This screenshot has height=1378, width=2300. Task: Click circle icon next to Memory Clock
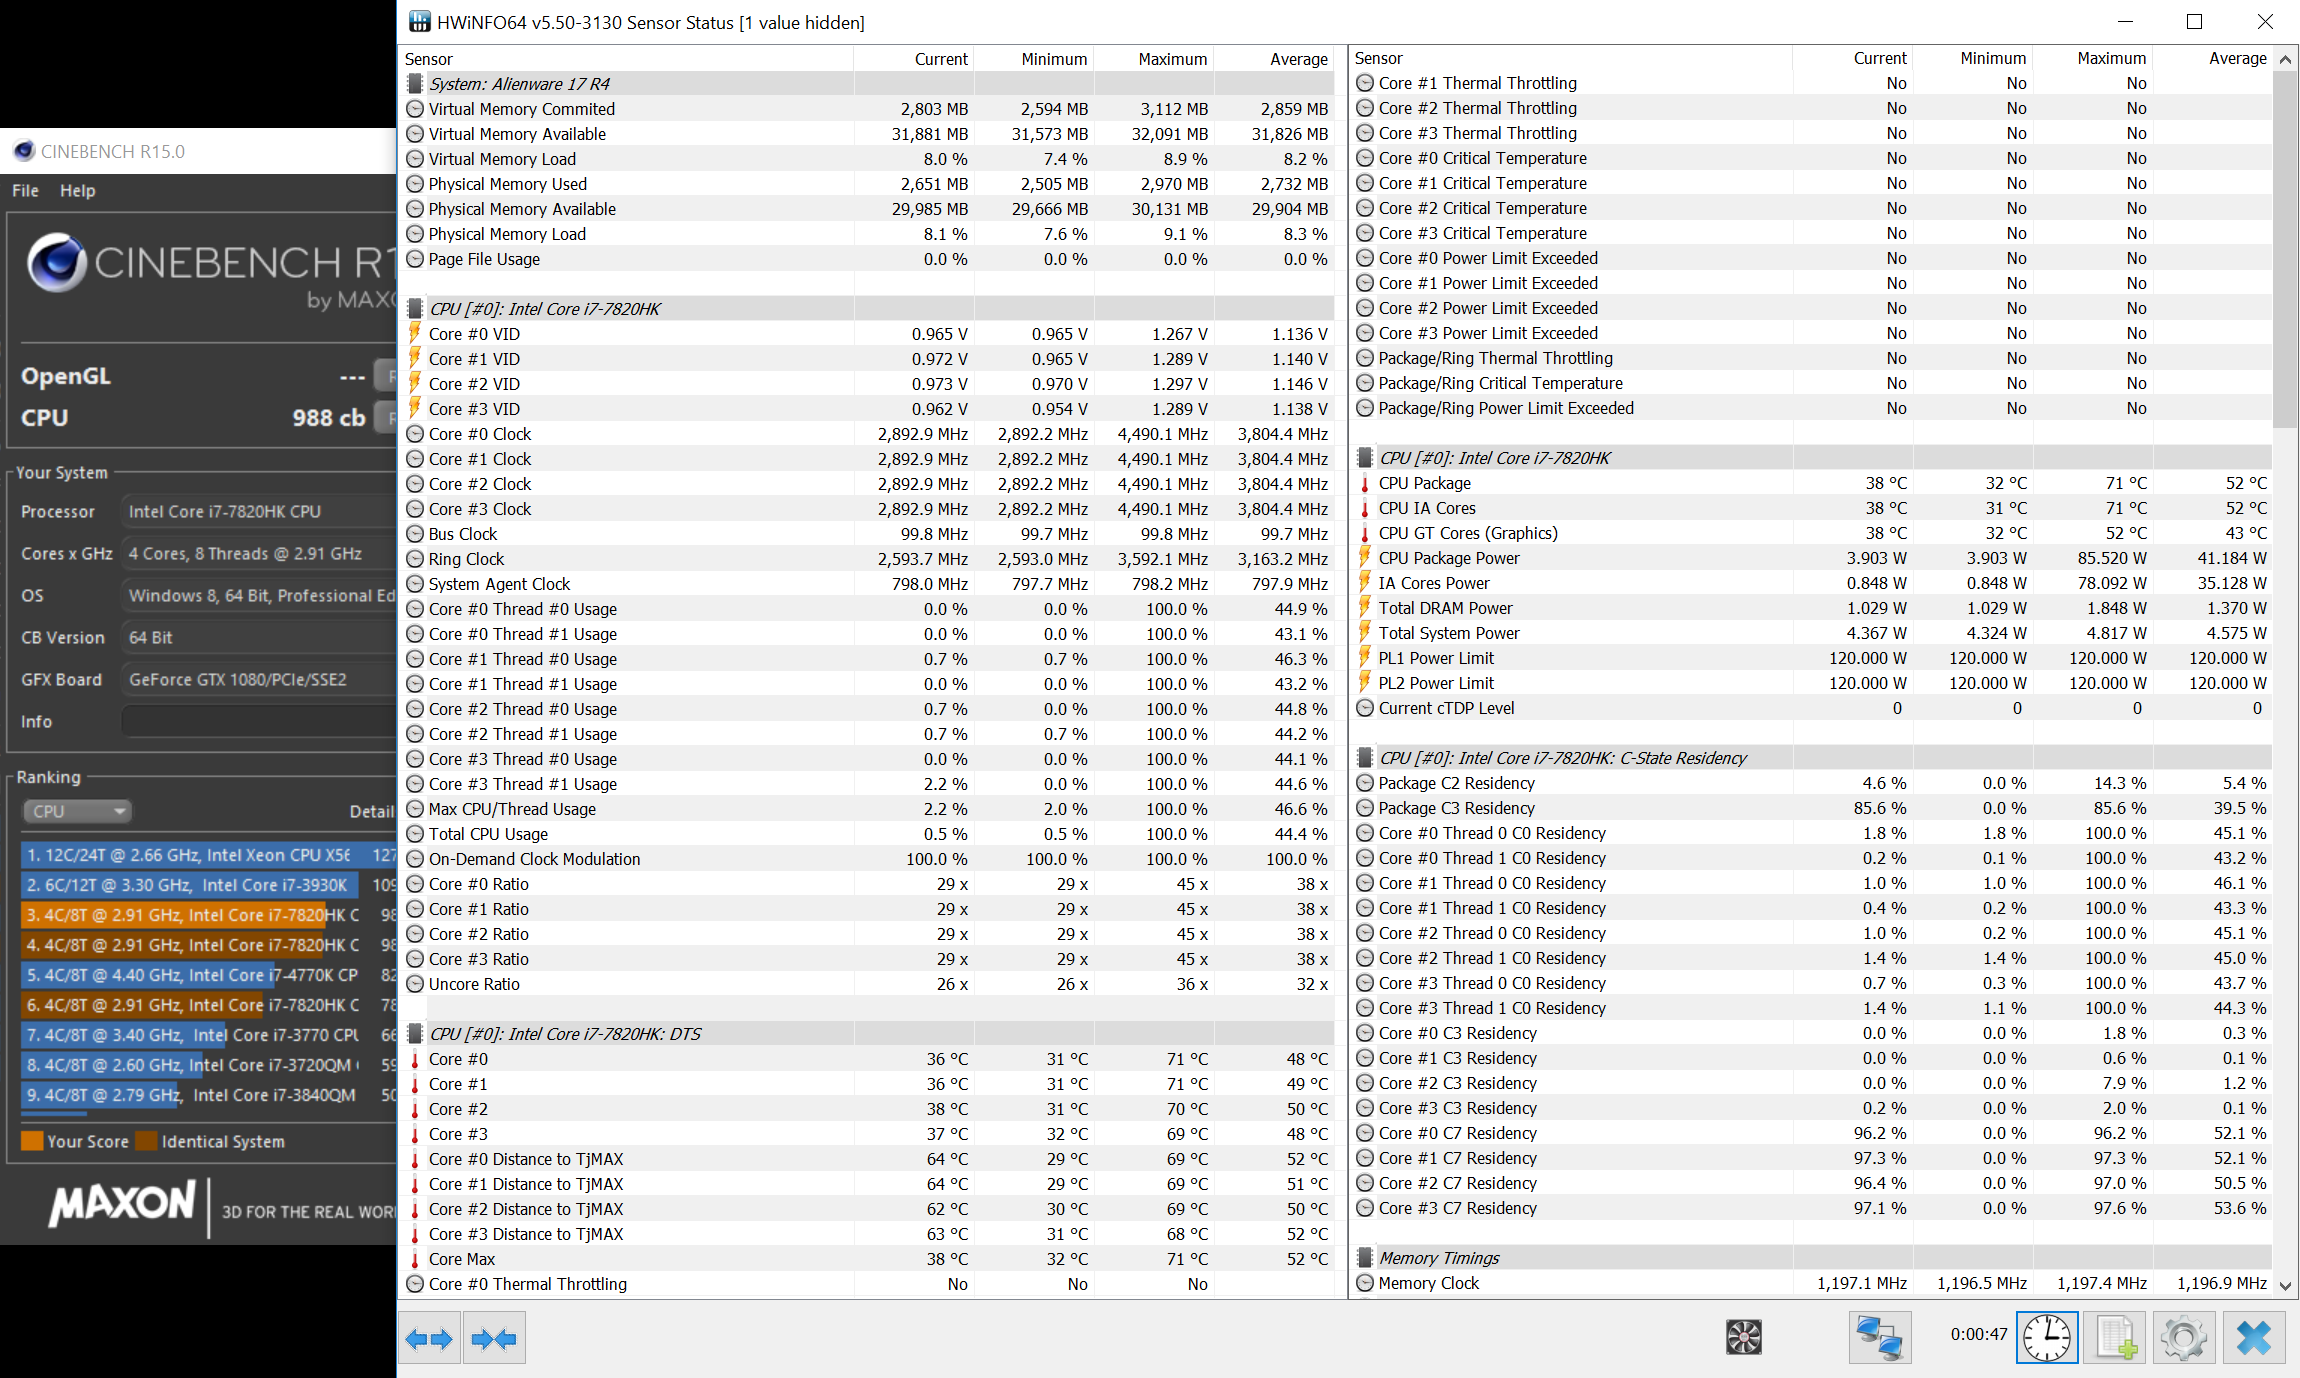coord(1365,1283)
